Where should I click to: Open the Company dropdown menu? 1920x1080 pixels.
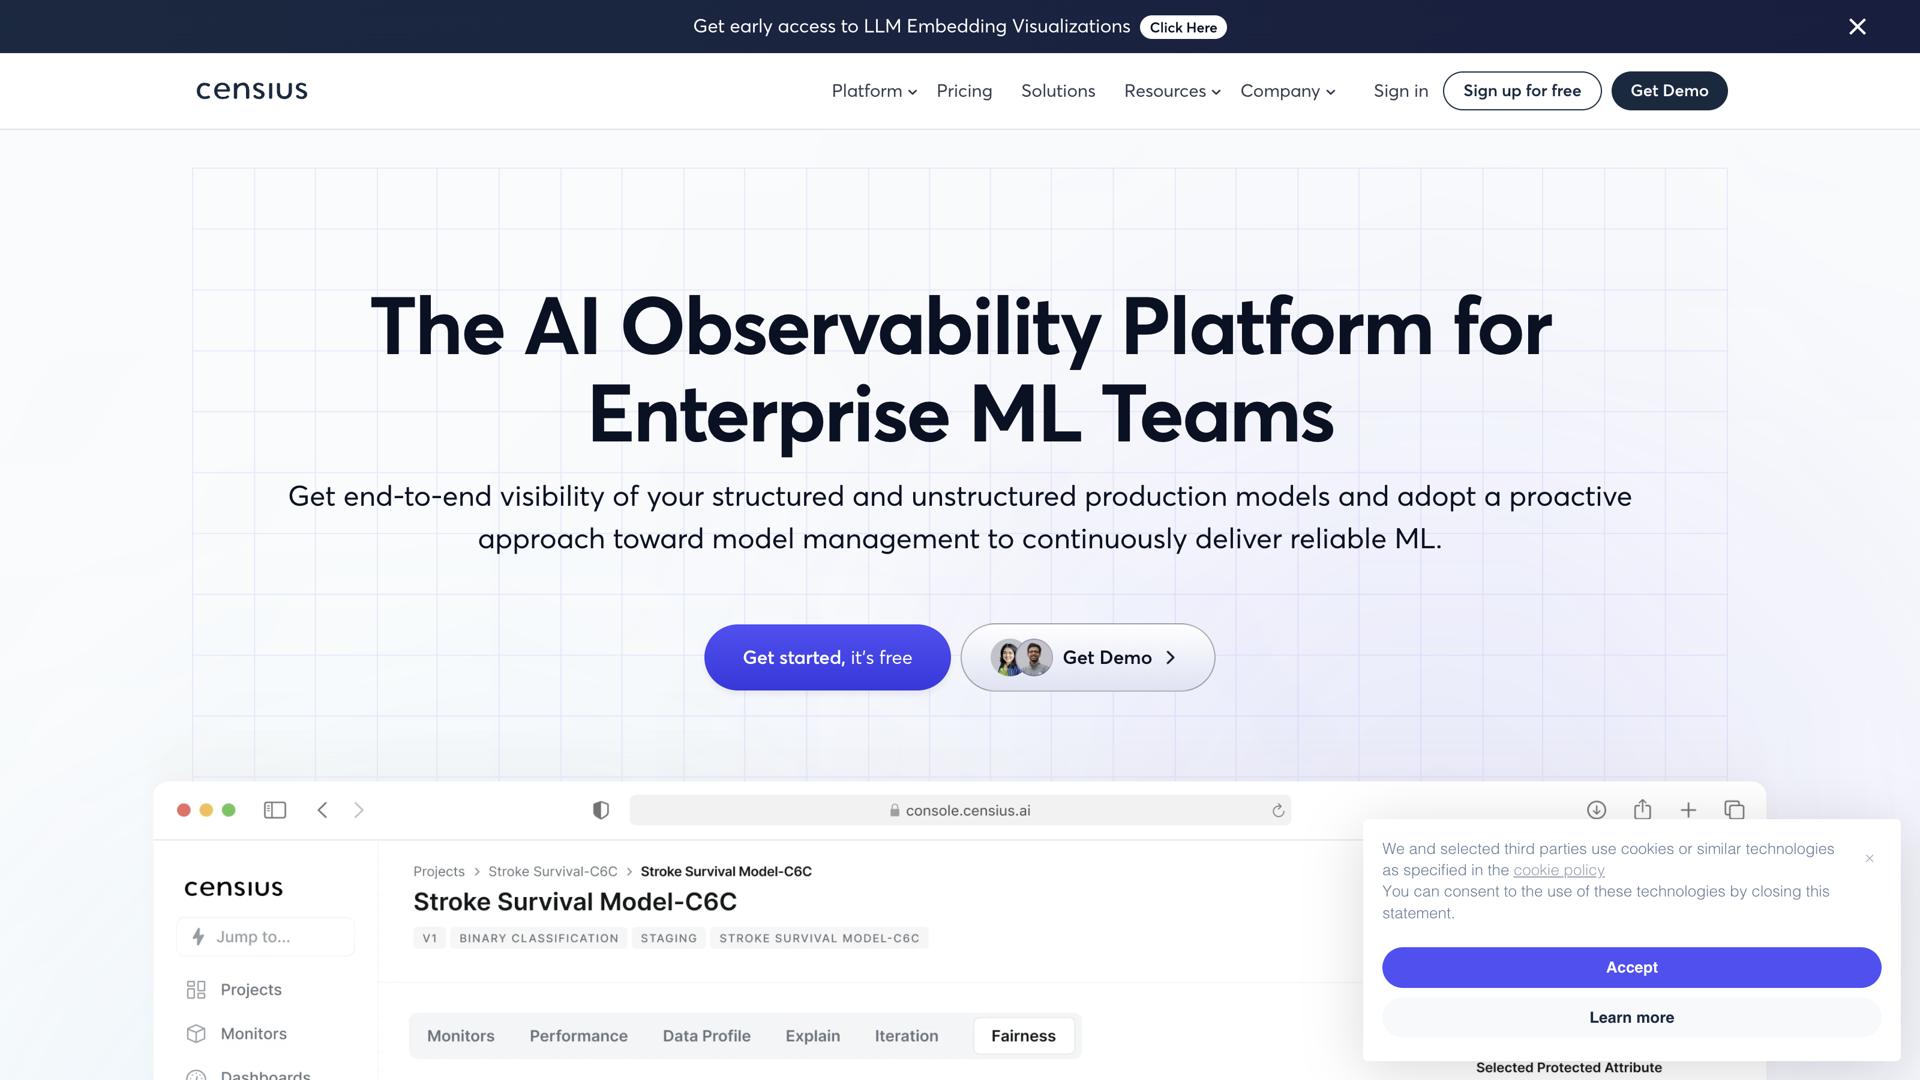(1288, 91)
